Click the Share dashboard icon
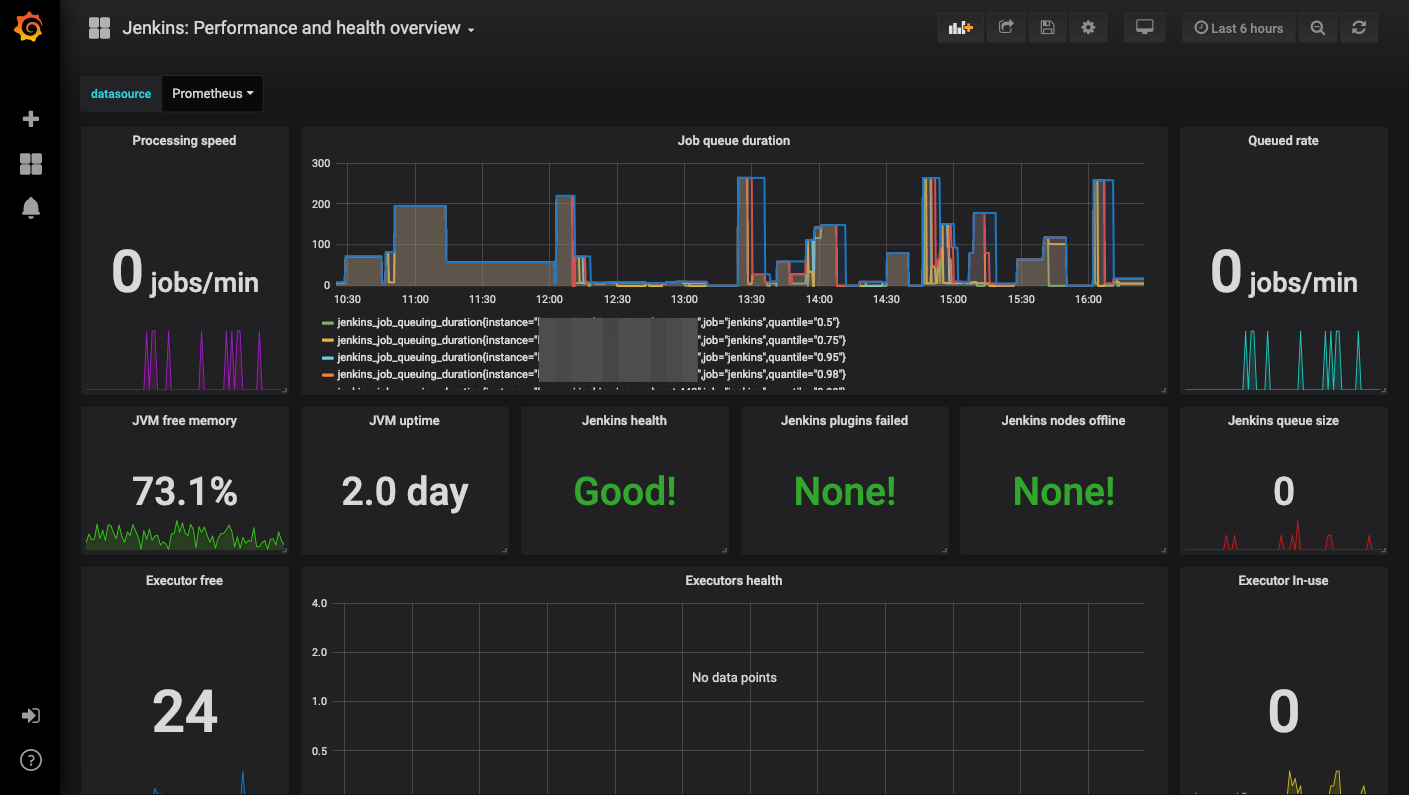The image size is (1409, 795). tap(1006, 28)
